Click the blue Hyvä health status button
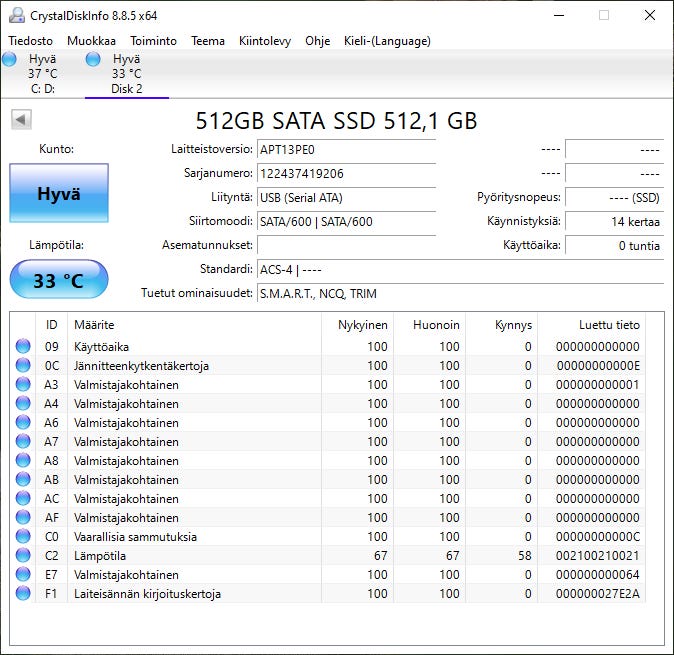Image resolution: width=674 pixels, height=655 pixels. point(59,194)
